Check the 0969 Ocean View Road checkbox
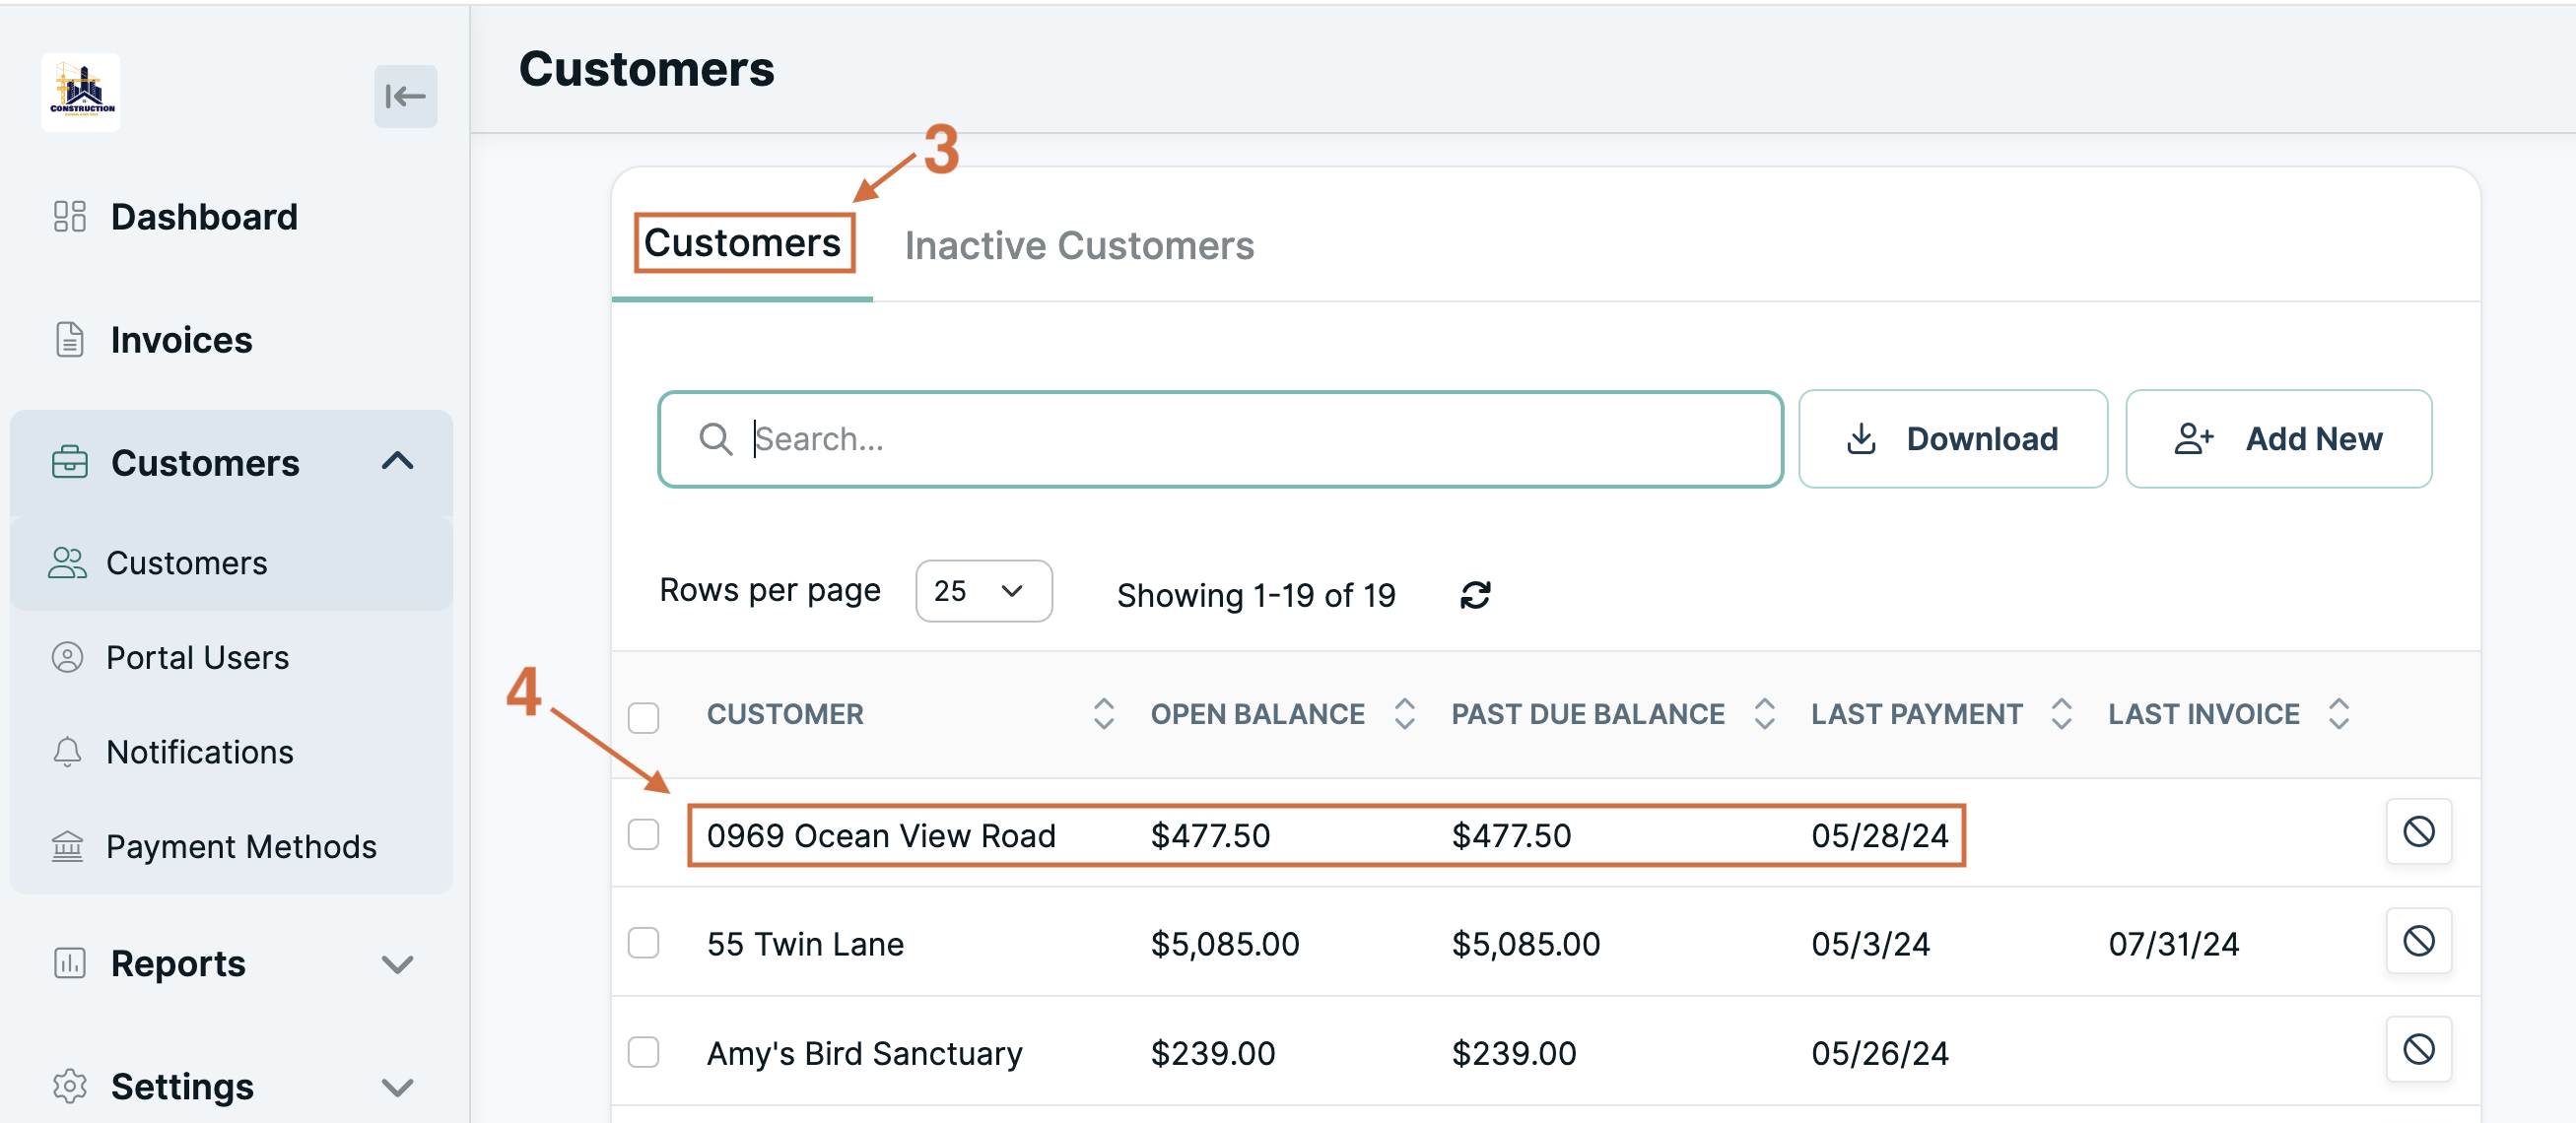The height and width of the screenshot is (1123, 2576). pos(643,834)
